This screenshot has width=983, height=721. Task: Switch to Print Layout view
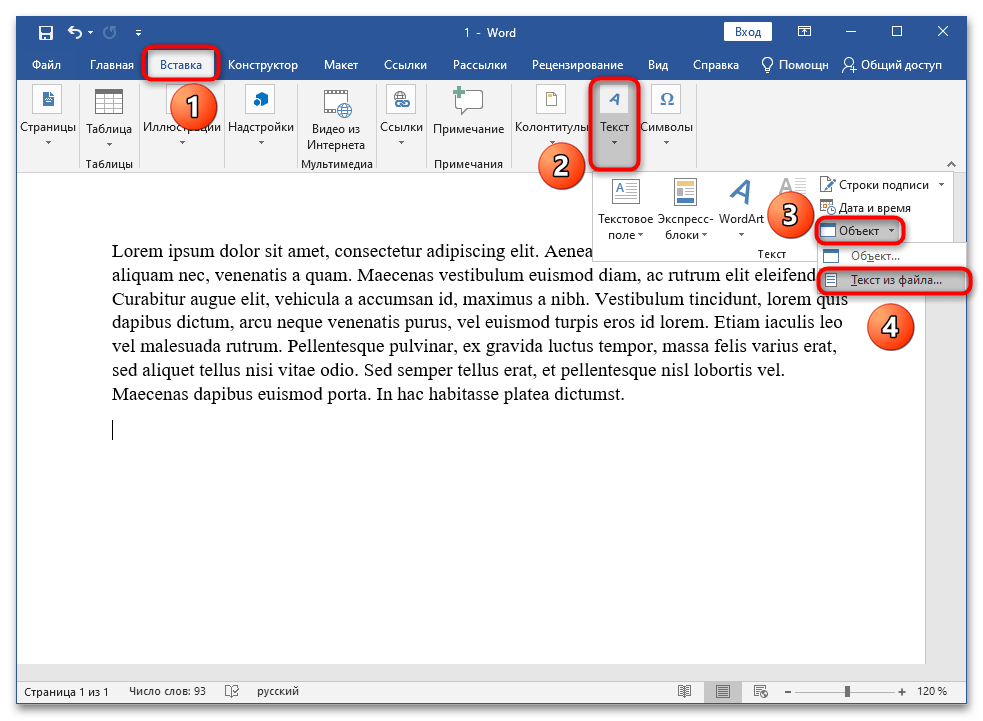(x=723, y=692)
